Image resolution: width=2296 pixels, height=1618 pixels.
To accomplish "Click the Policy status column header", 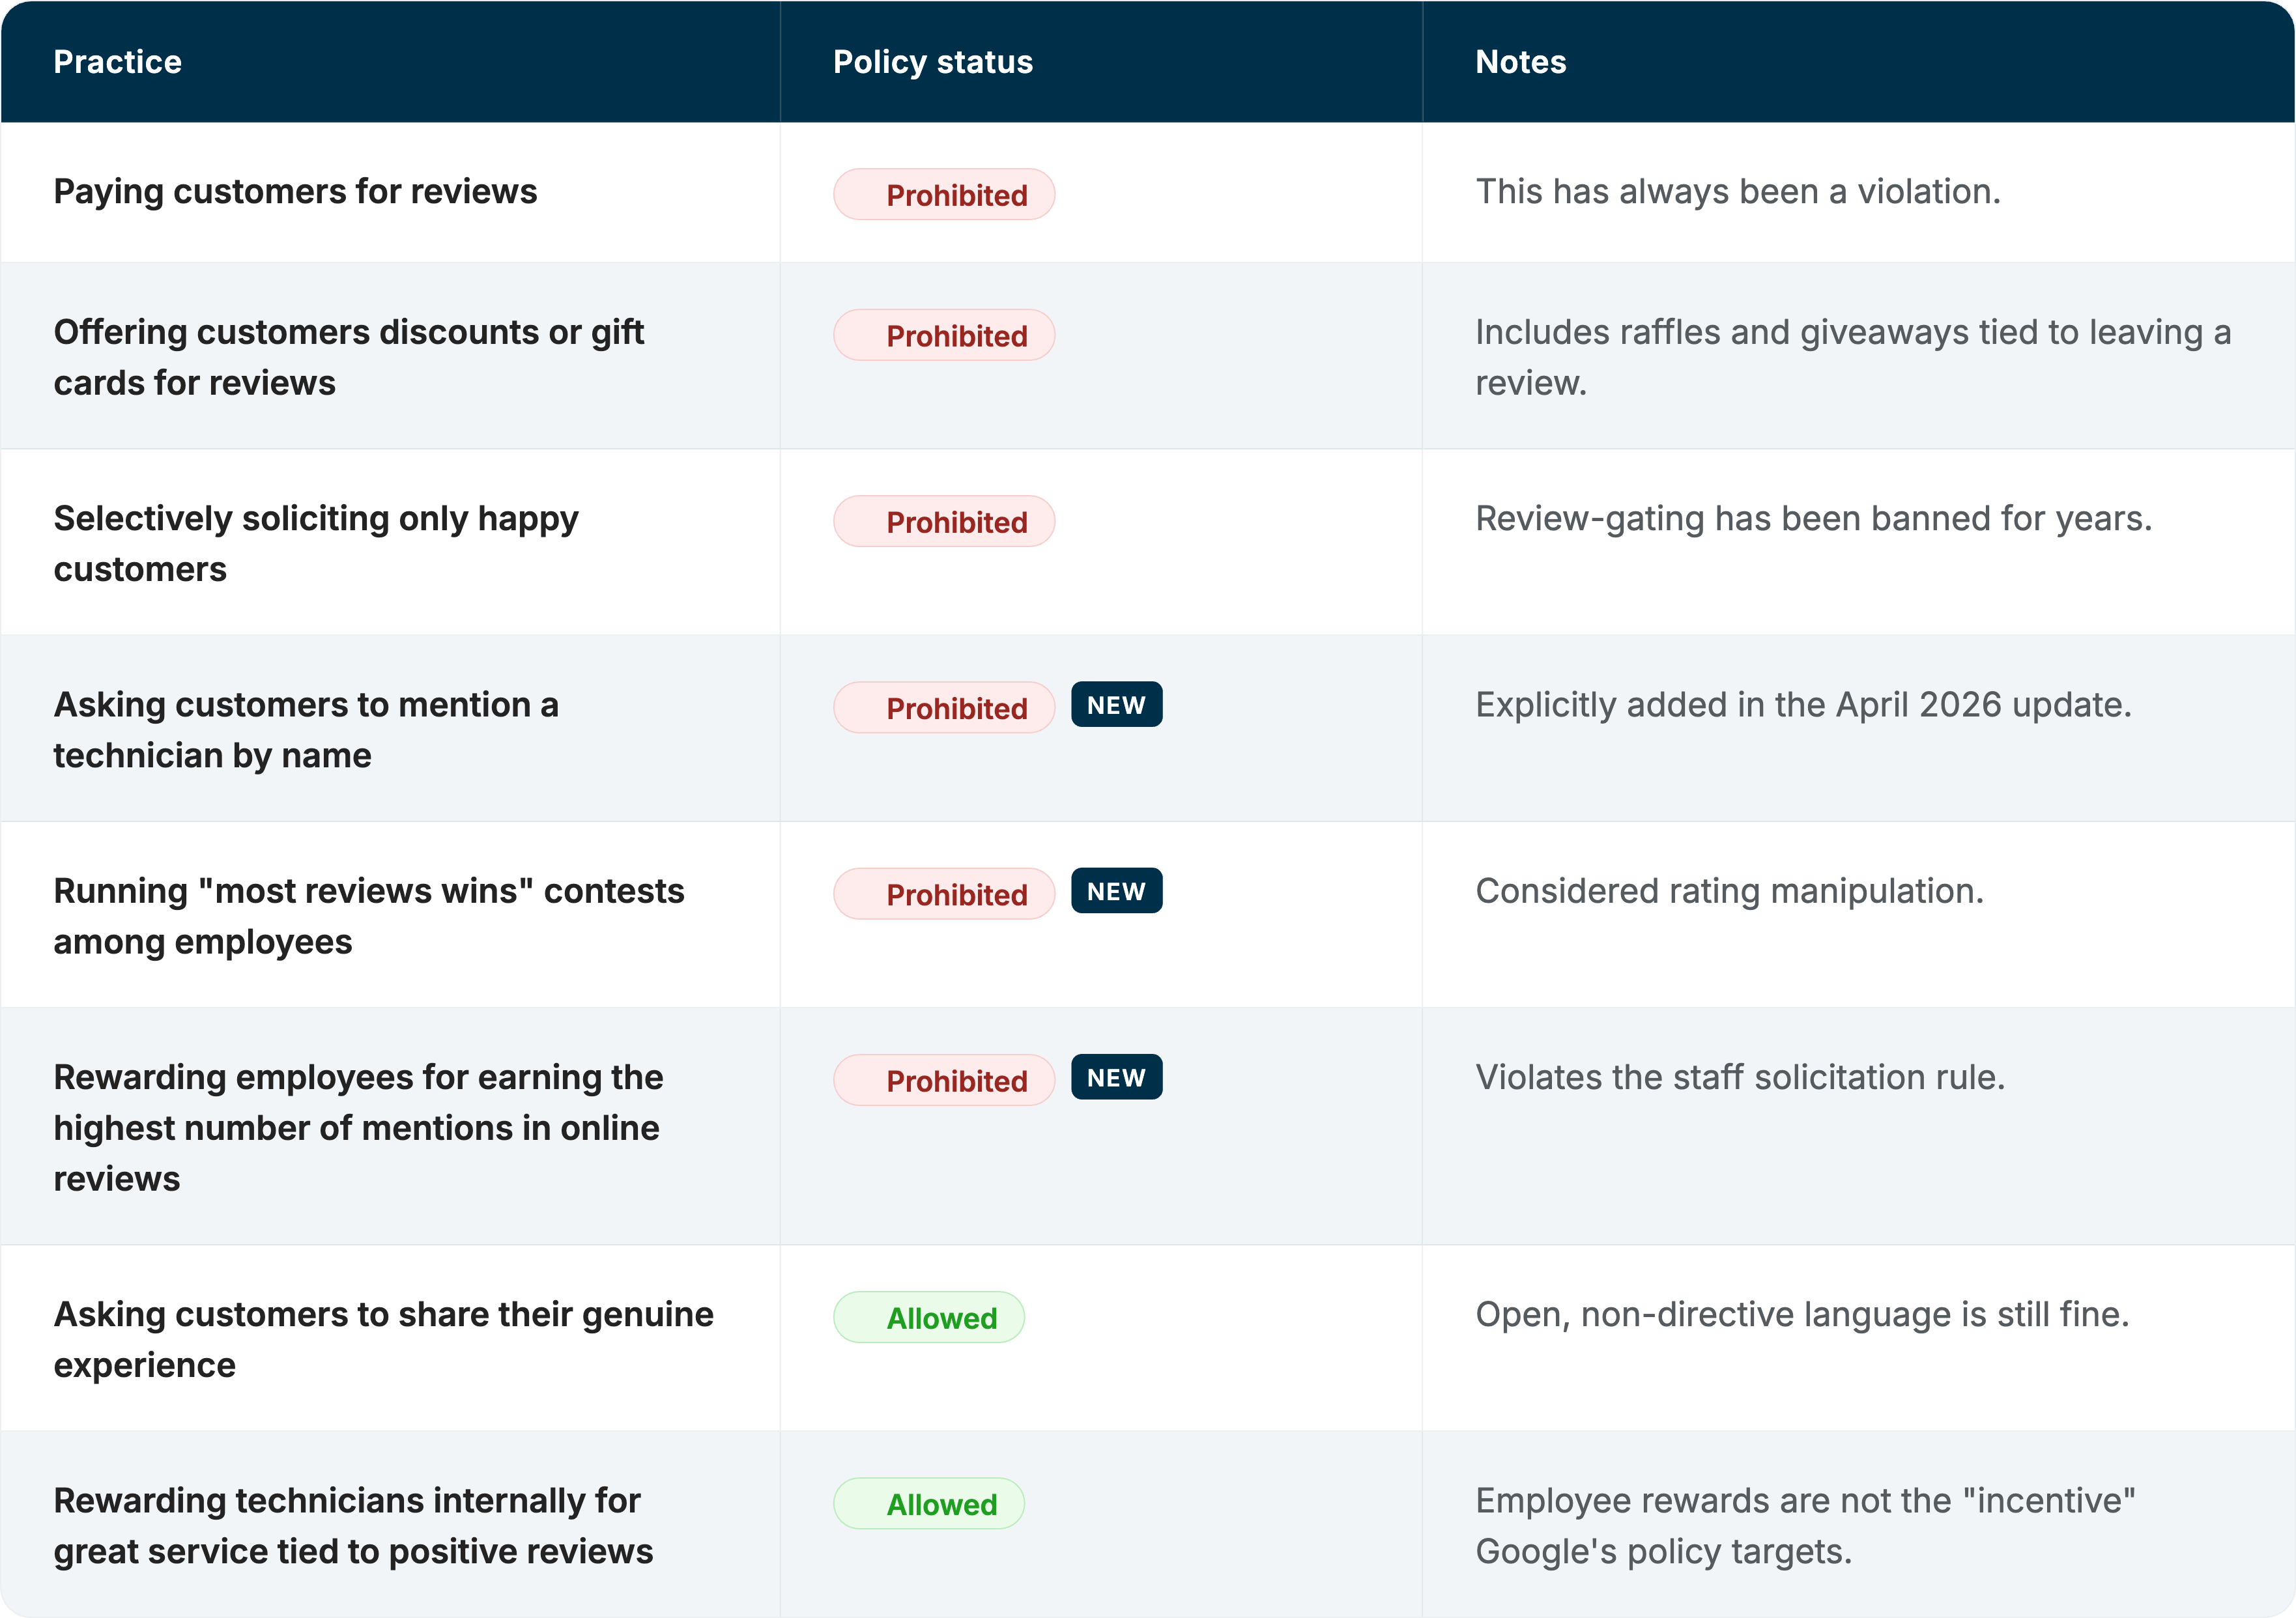I will point(932,62).
